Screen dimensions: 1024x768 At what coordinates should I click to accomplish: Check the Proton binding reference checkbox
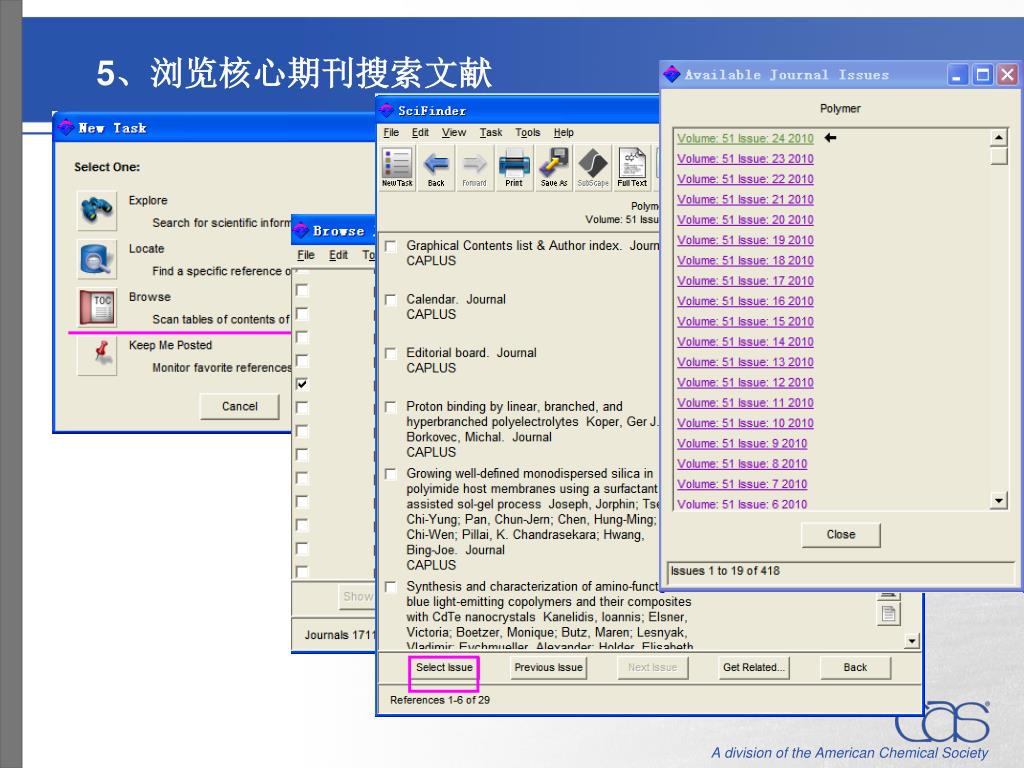391,407
